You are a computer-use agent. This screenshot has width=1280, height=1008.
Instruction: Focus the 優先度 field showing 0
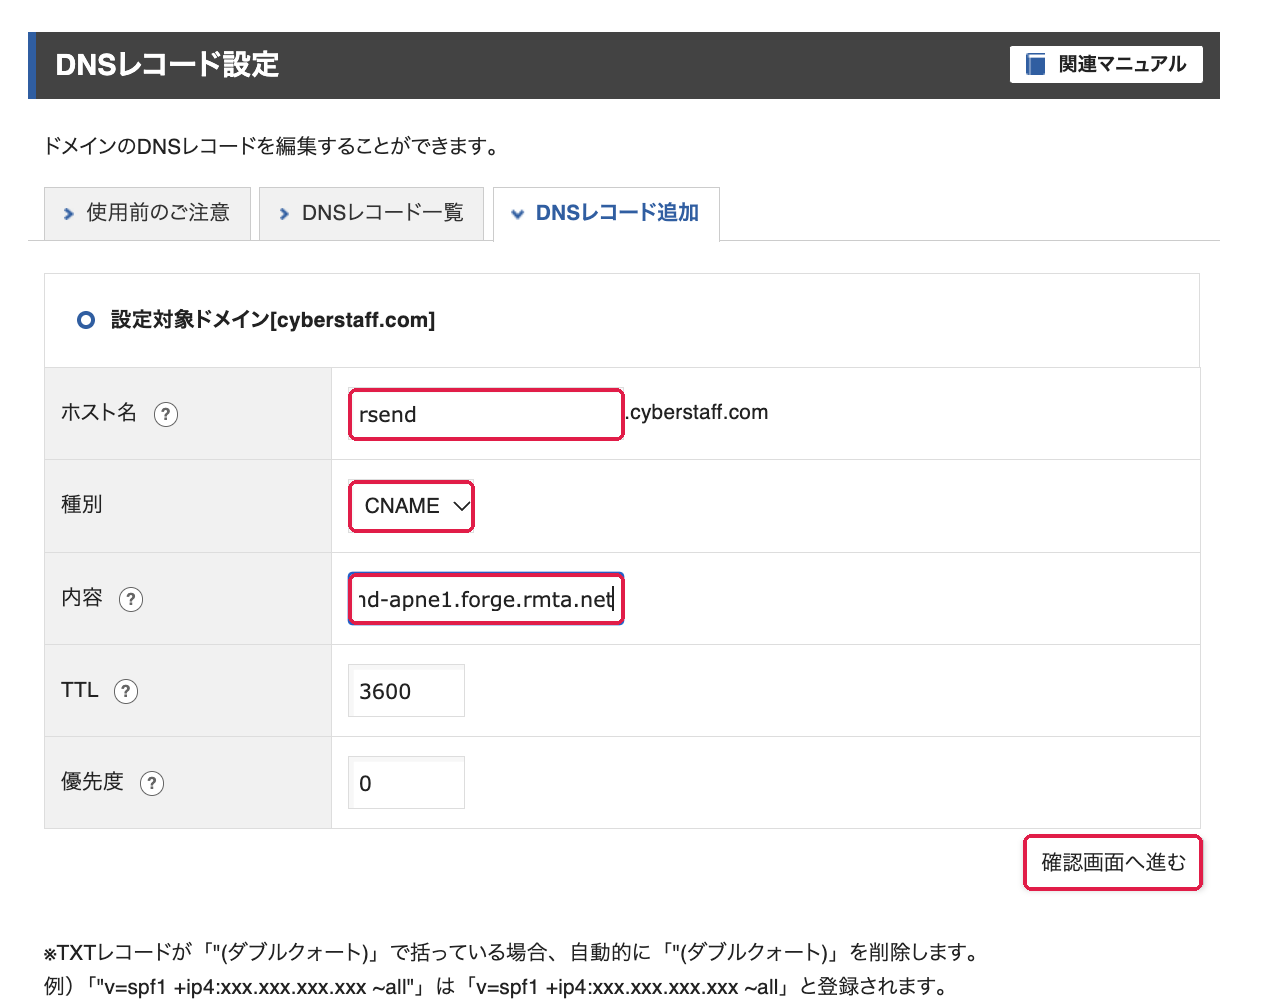(406, 783)
